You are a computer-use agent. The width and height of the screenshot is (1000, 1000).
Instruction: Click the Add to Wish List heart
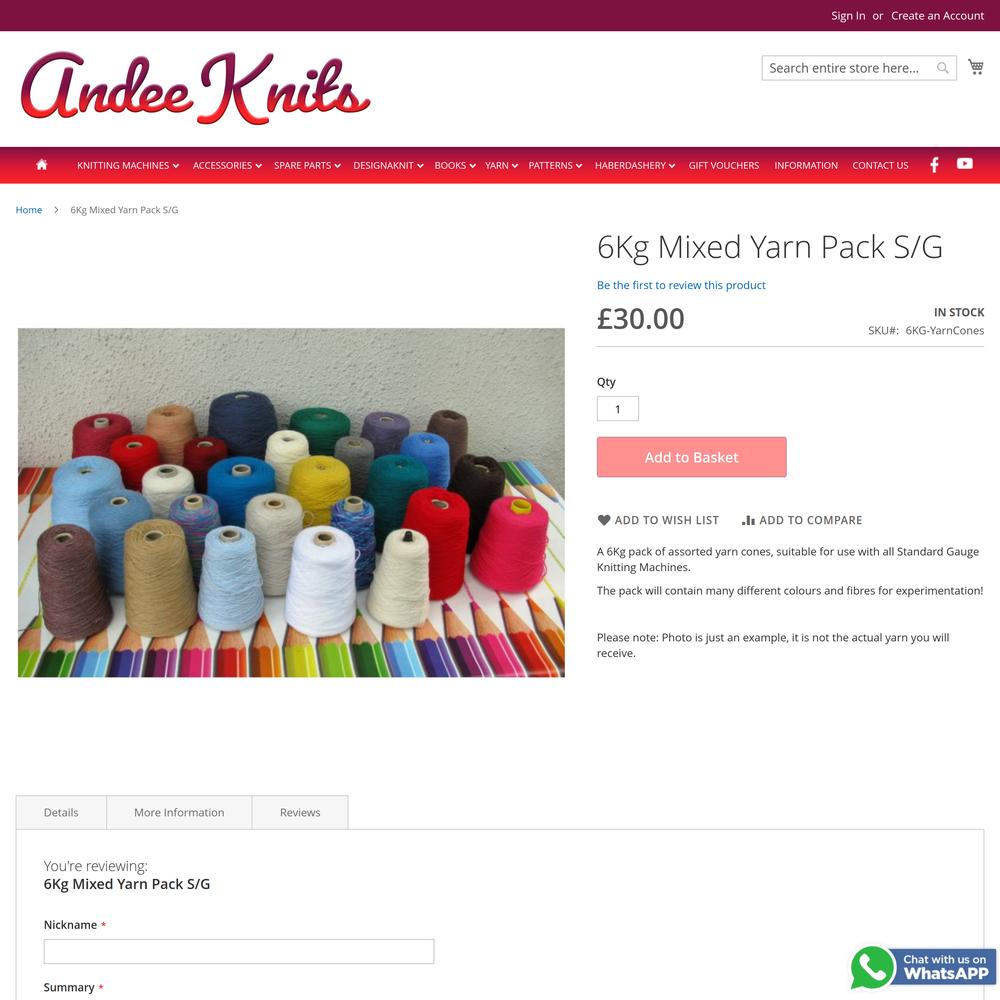click(604, 520)
